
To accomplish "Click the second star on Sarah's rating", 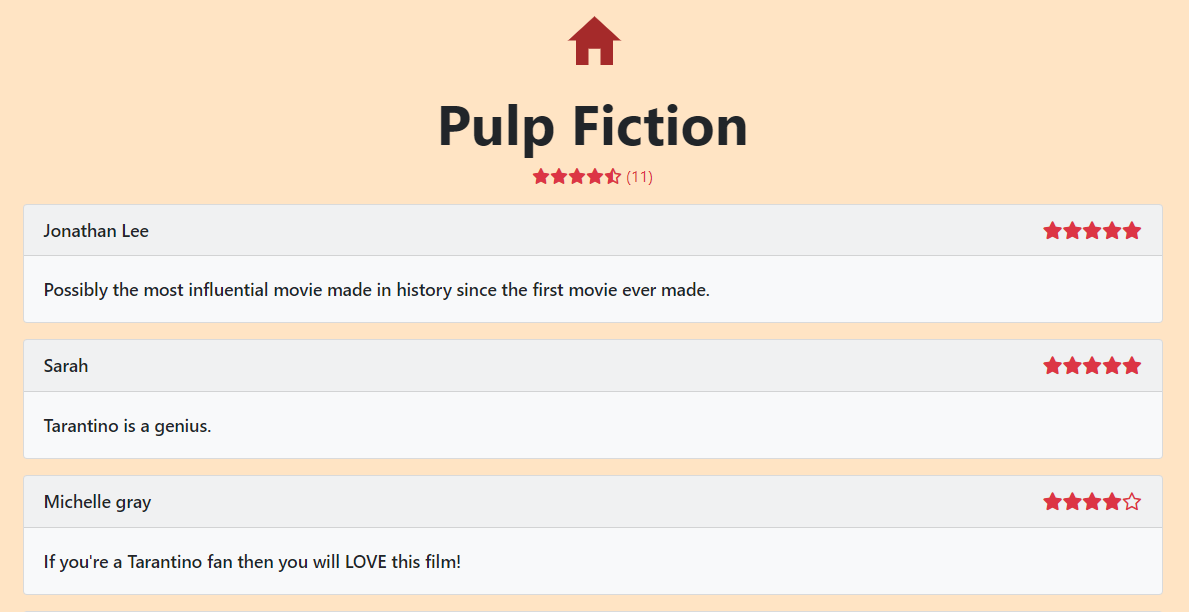I will tap(1072, 365).
